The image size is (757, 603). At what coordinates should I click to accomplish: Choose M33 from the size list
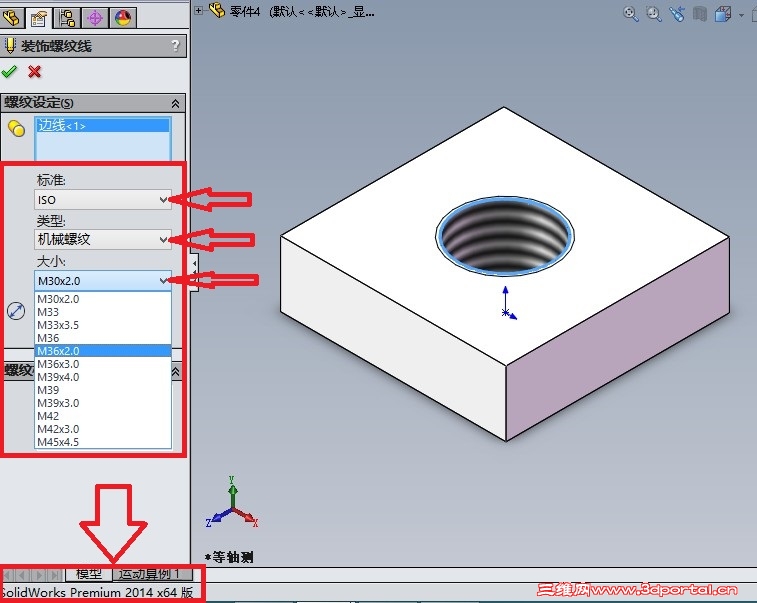tap(103, 312)
